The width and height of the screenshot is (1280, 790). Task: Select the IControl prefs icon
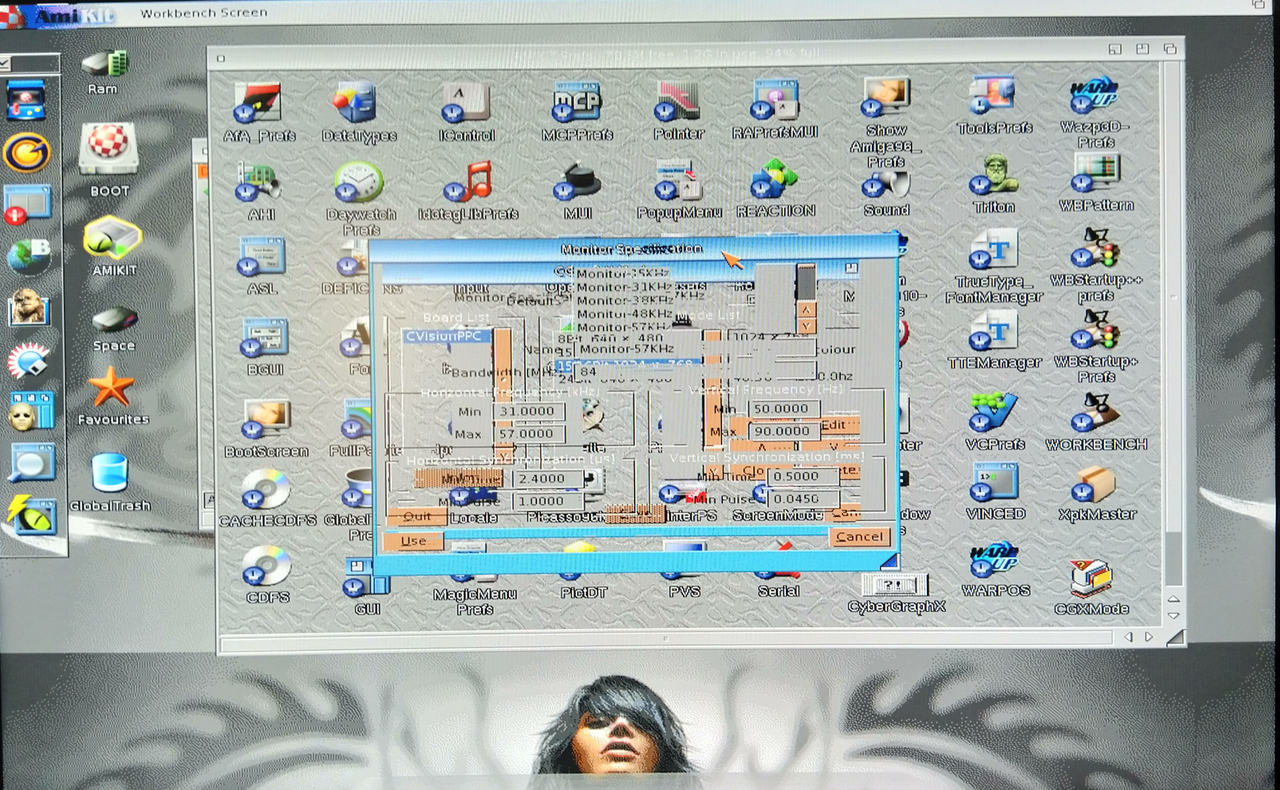point(465,102)
